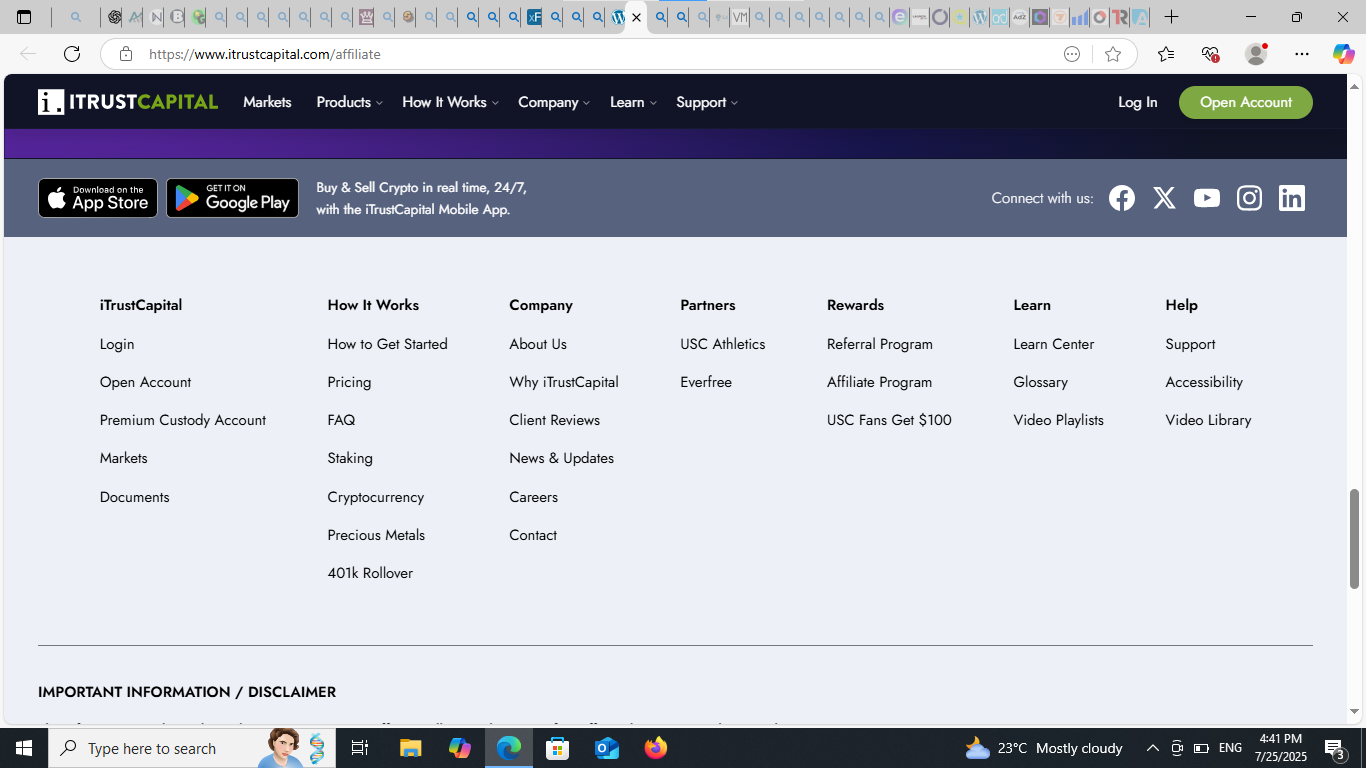This screenshot has width=1366, height=768.
Task: Open a new browser tab
Action: (1172, 17)
